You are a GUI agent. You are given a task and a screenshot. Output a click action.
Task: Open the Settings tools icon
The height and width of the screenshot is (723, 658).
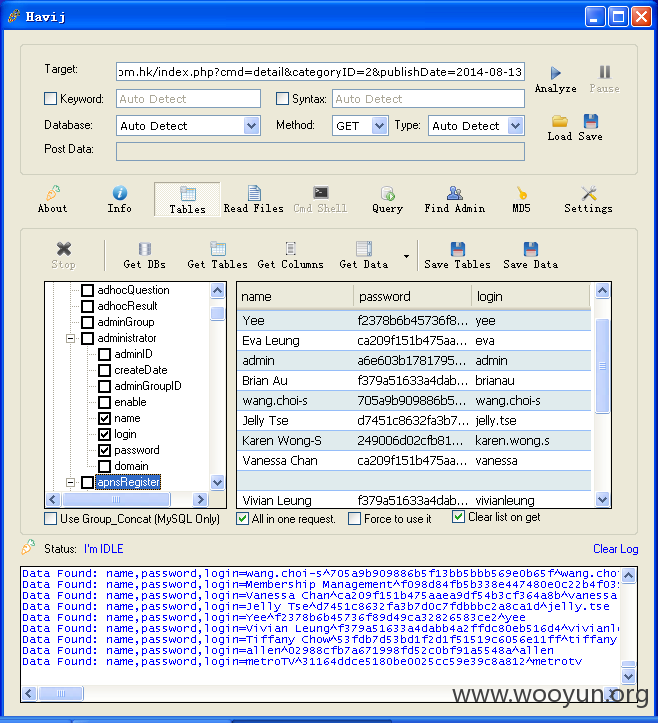coord(588,193)
